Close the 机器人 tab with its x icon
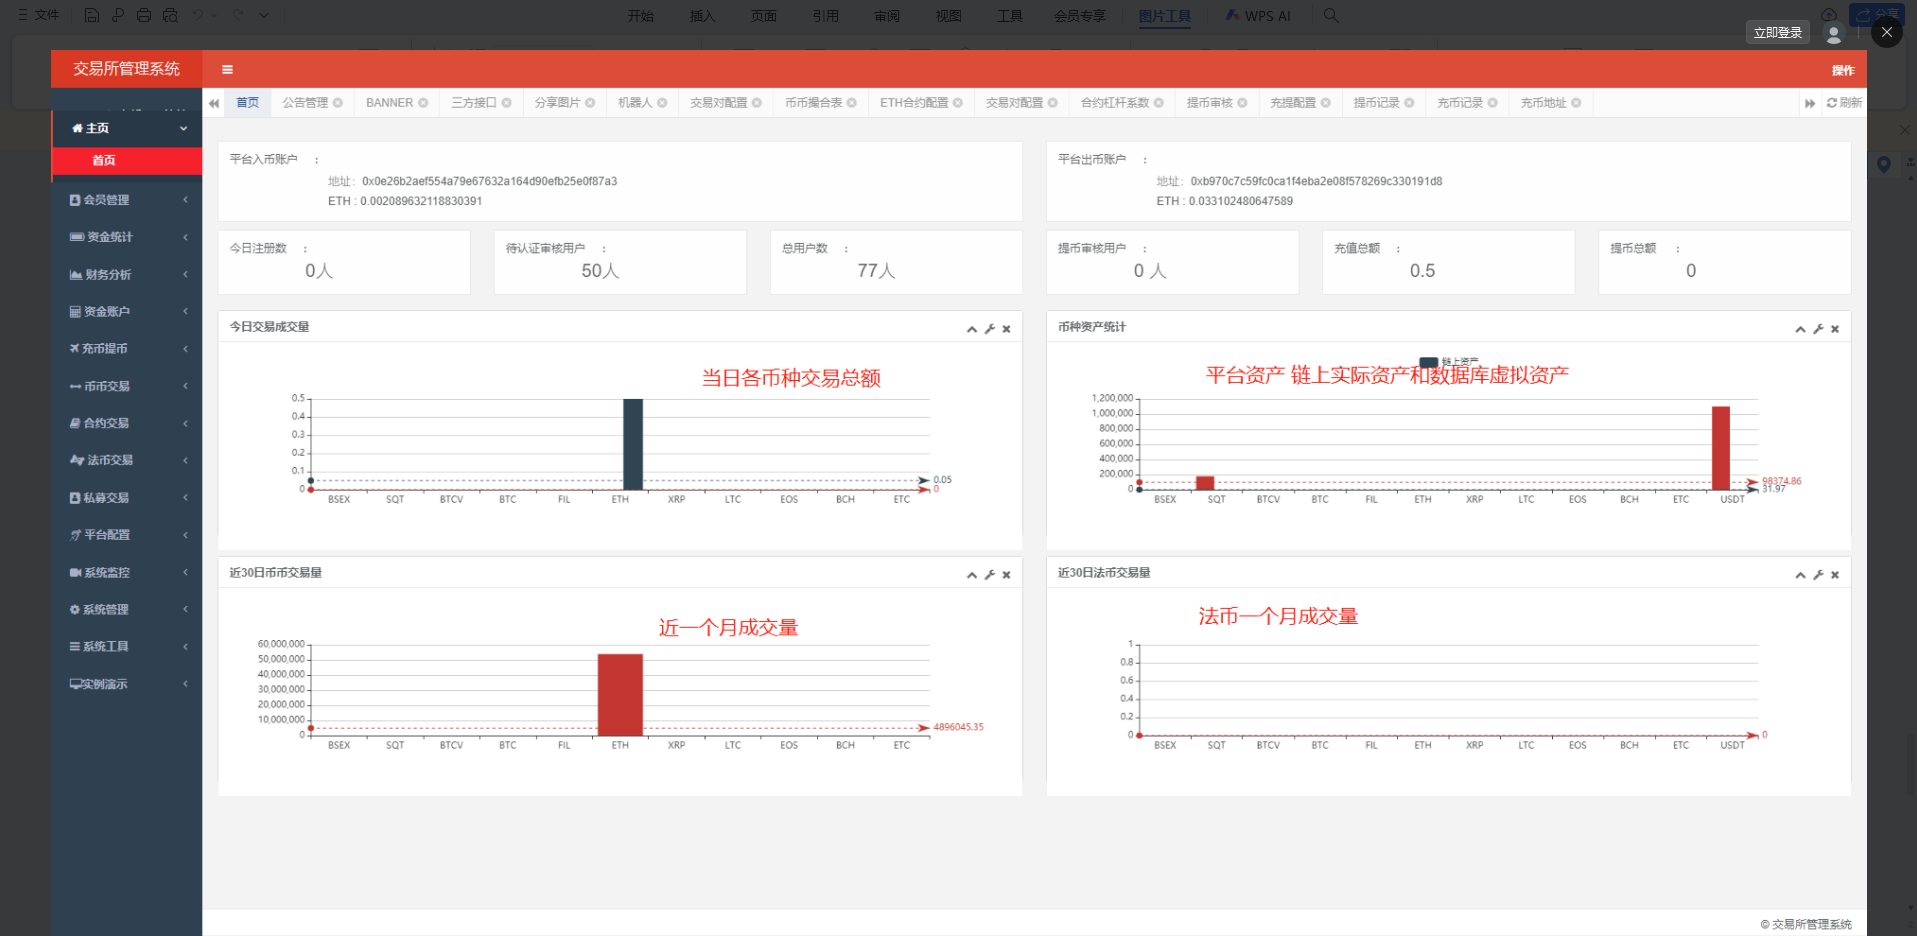This screenshot has height=936, width=1917. (x=662, y=103)
